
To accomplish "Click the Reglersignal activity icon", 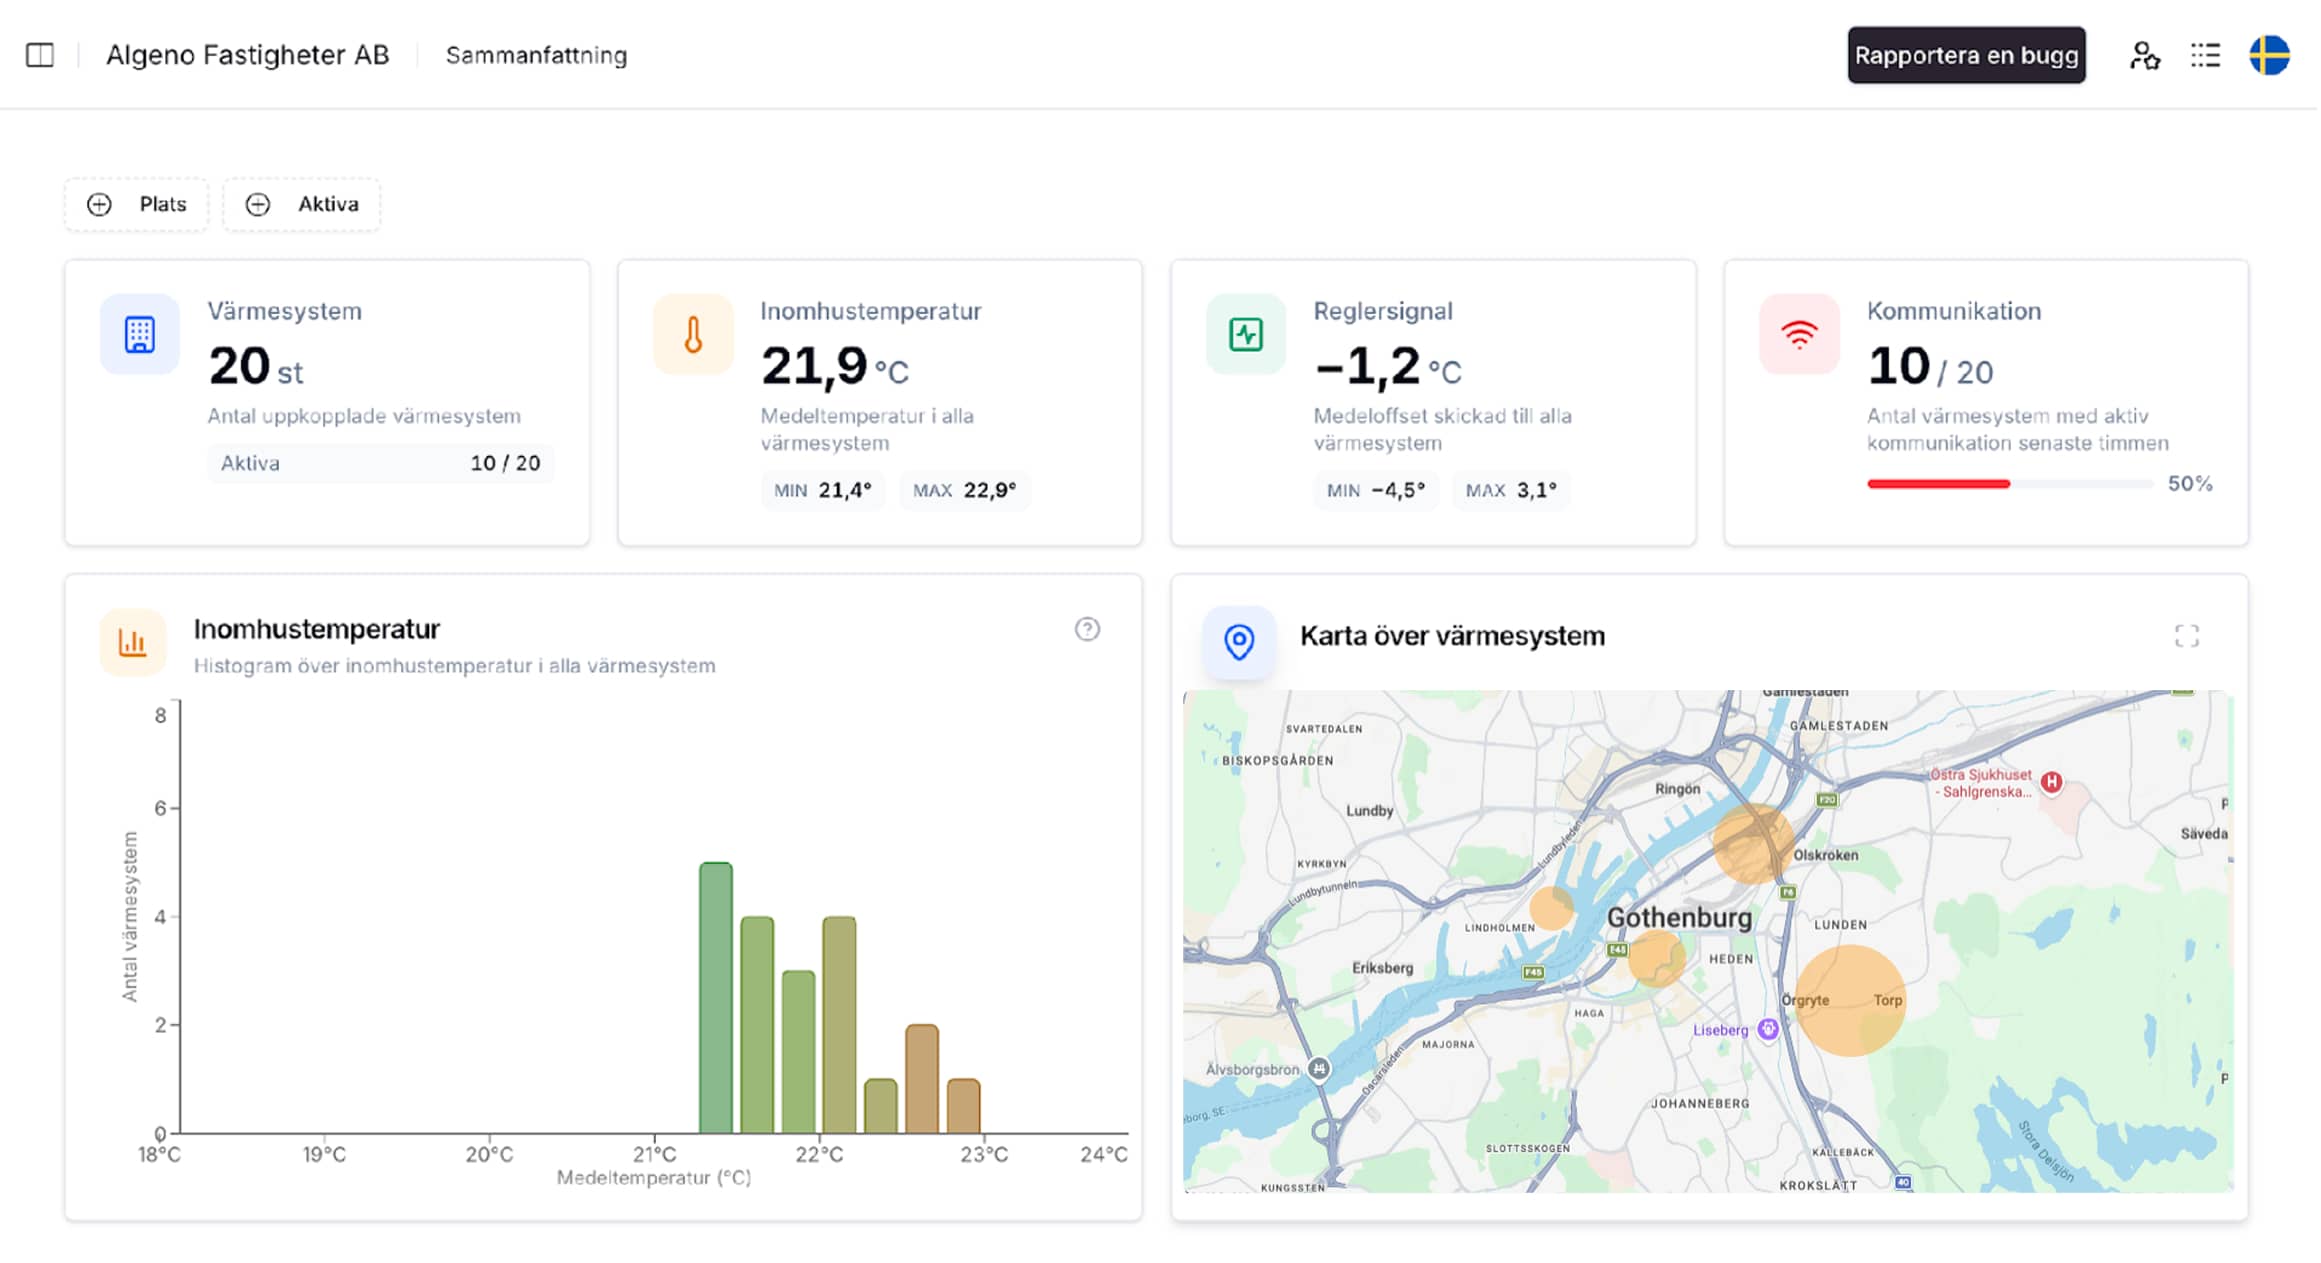I will (x=1245, y=334).
